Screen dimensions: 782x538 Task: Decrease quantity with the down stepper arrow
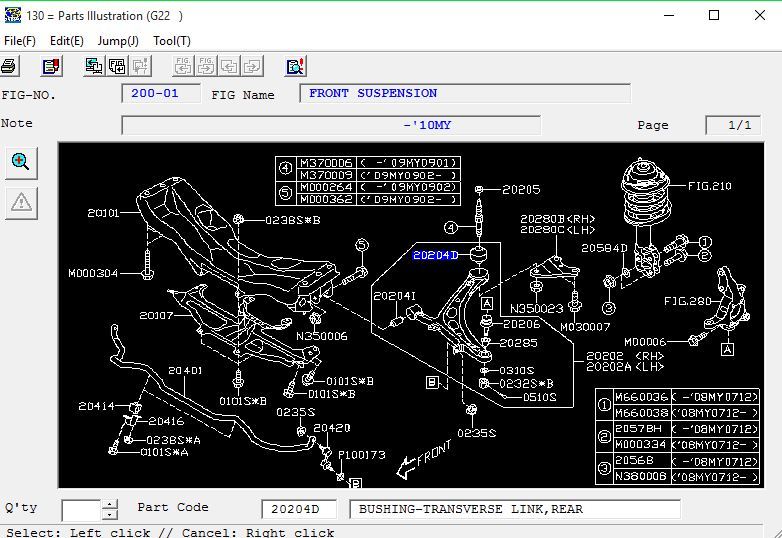[x=110, y=515]
